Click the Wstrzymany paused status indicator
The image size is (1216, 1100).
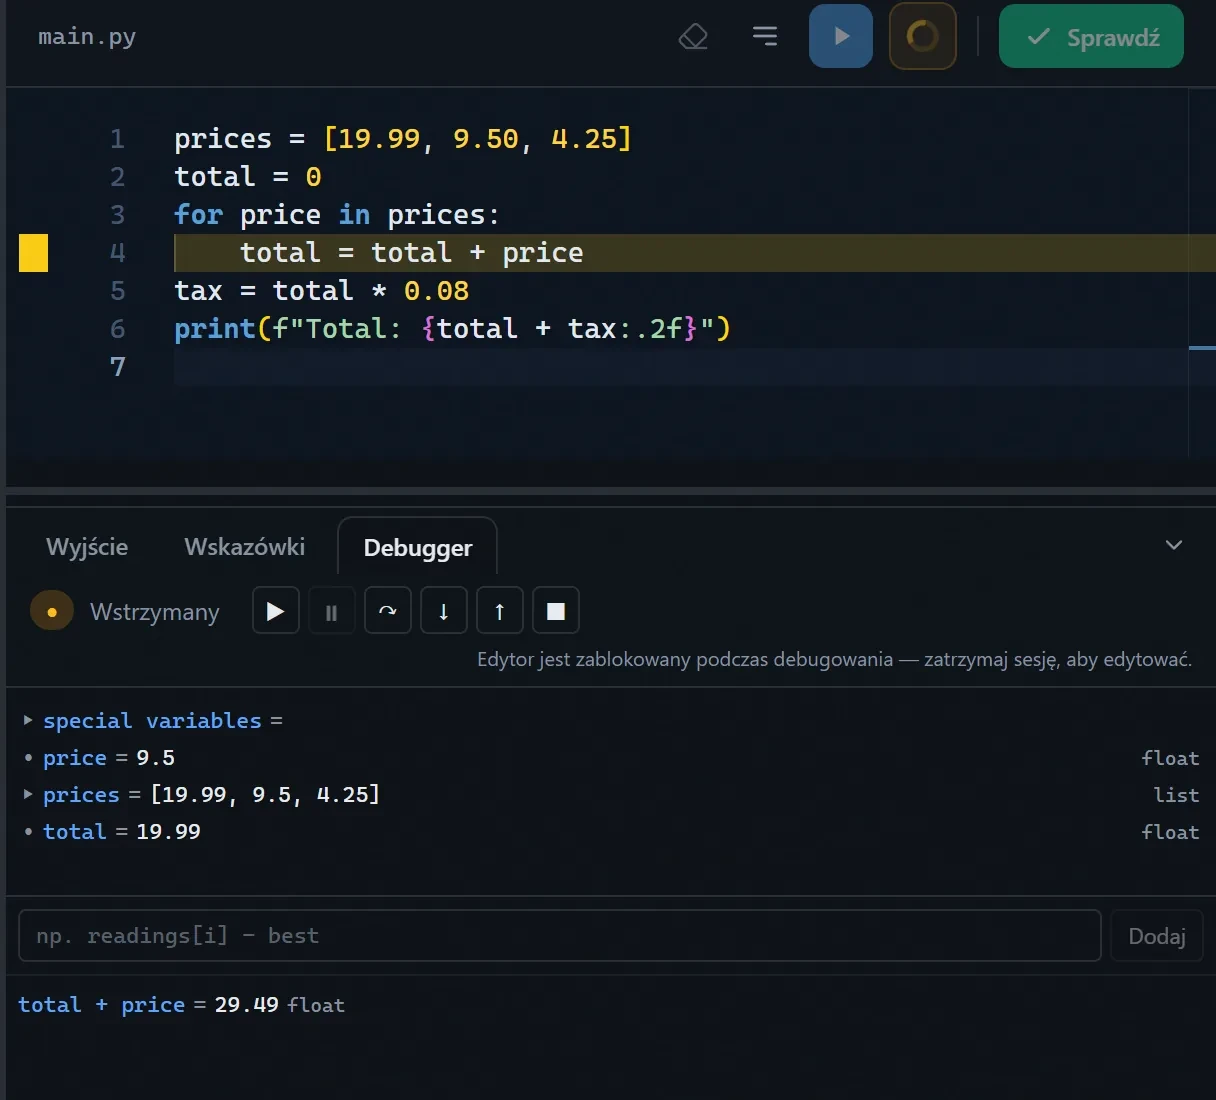tap(125, 611)
